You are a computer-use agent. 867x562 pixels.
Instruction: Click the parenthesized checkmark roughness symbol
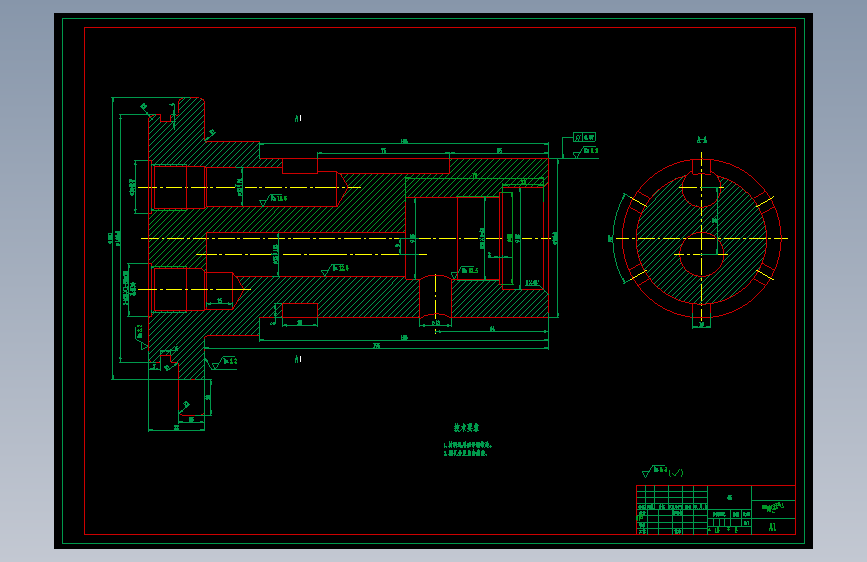676,473
